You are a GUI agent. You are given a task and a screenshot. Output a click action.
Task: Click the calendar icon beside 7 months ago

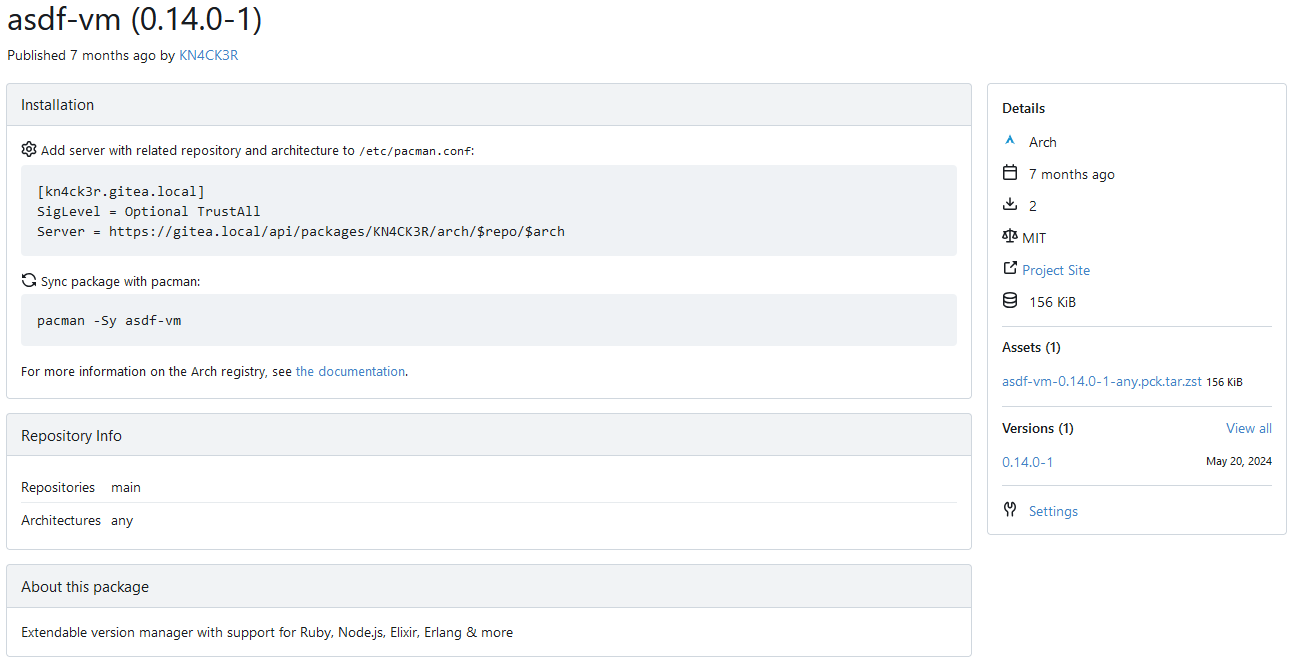[1010, 173]
